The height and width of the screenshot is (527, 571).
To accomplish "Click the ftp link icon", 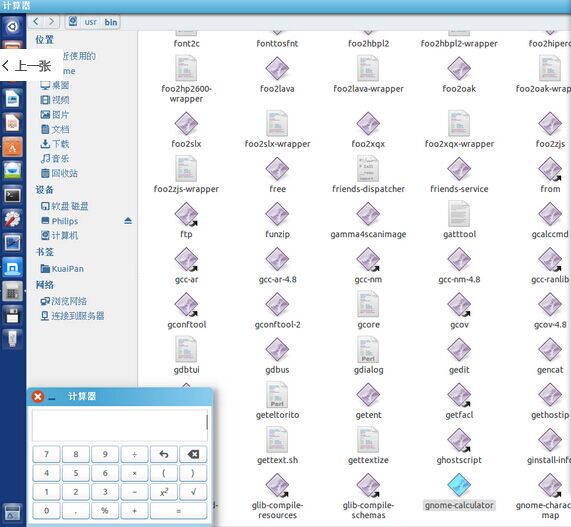I will click(186, 214).
